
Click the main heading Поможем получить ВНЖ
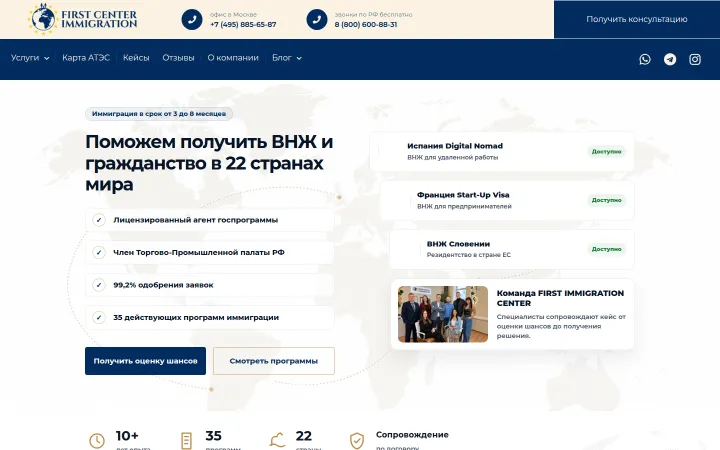point(209,163)
